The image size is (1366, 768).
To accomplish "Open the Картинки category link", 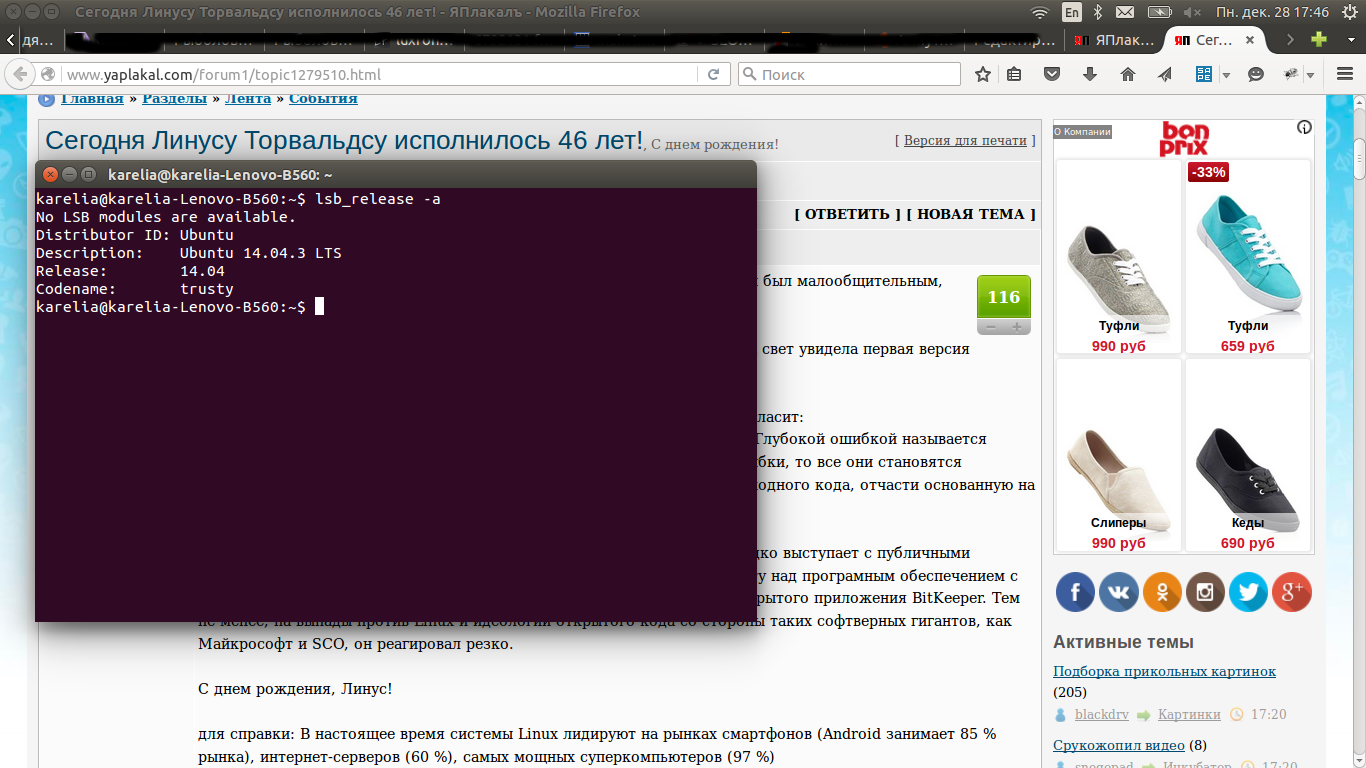I will 1189,714.
